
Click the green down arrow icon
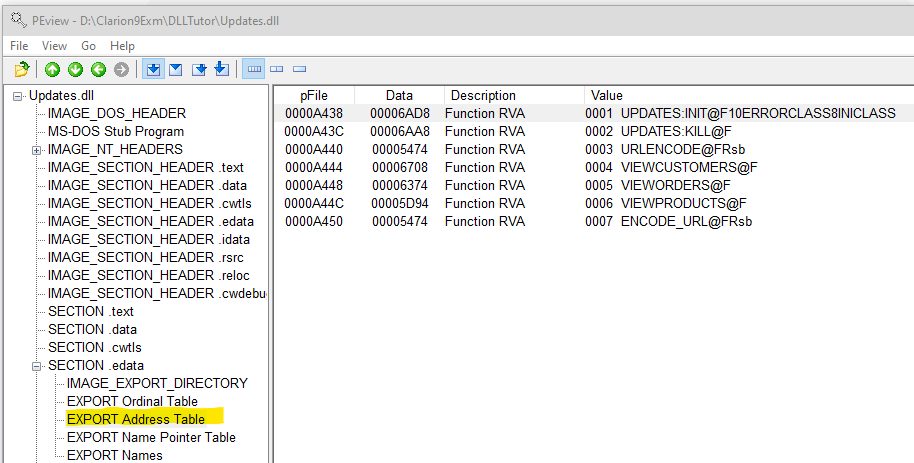point(75,69)
